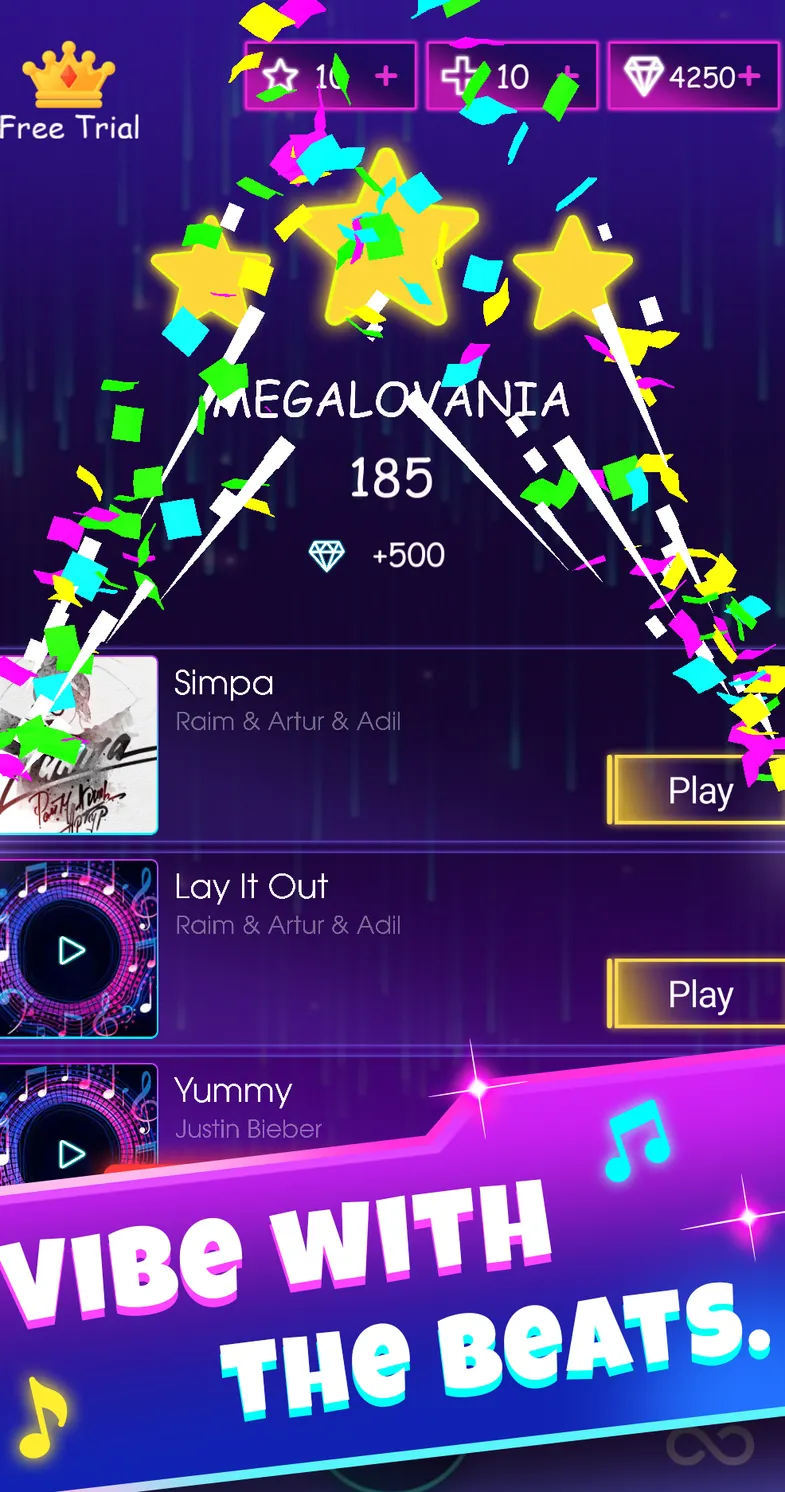The image size is (785, 1492).
Task: Tap the 185 score number
Action: (x=391, y=480)
